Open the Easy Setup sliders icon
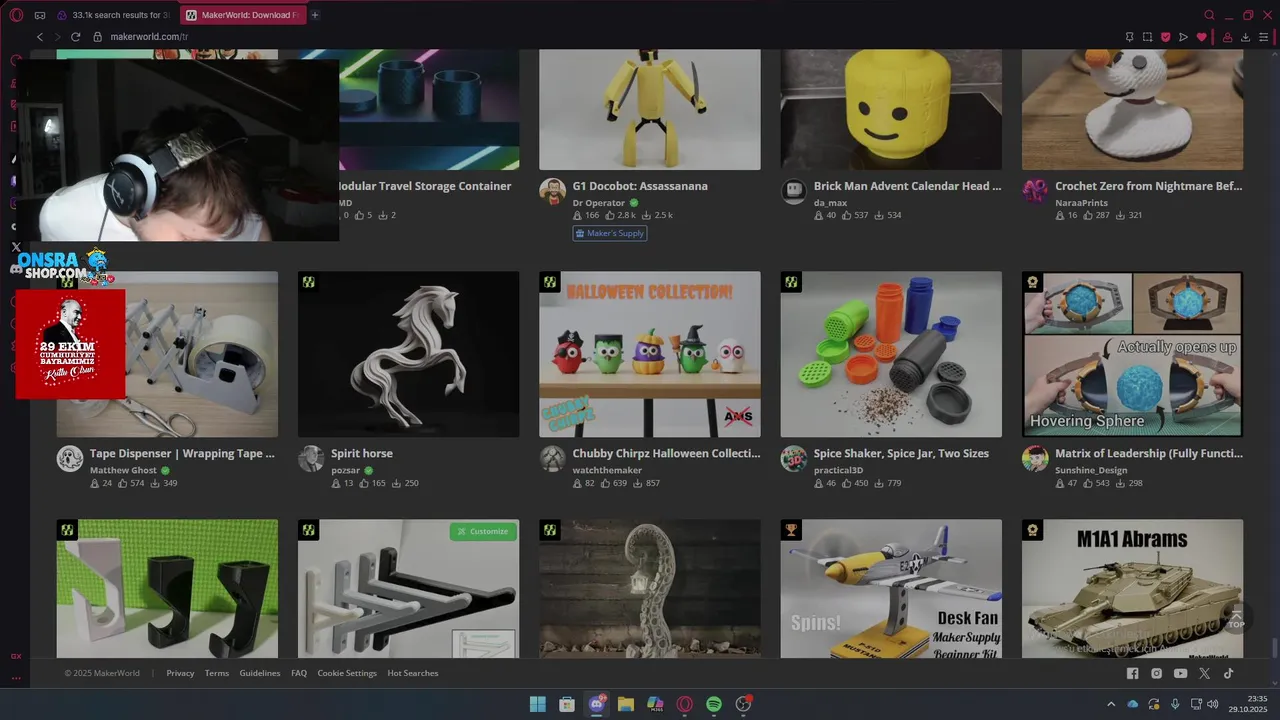1280x720 pixels. 1263,37
